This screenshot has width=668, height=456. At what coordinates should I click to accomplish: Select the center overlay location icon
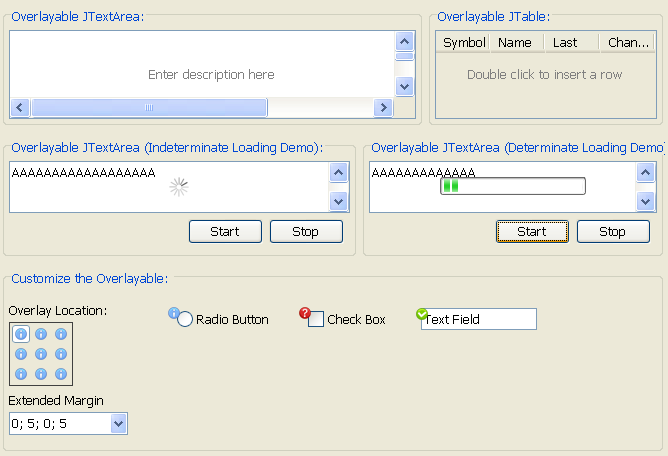(x=41, y=354)
